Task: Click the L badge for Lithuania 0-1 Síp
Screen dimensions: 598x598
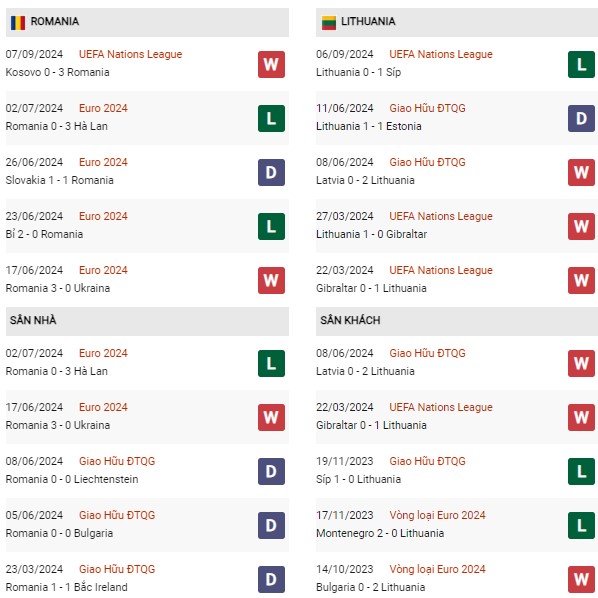Action: (581, 64)
